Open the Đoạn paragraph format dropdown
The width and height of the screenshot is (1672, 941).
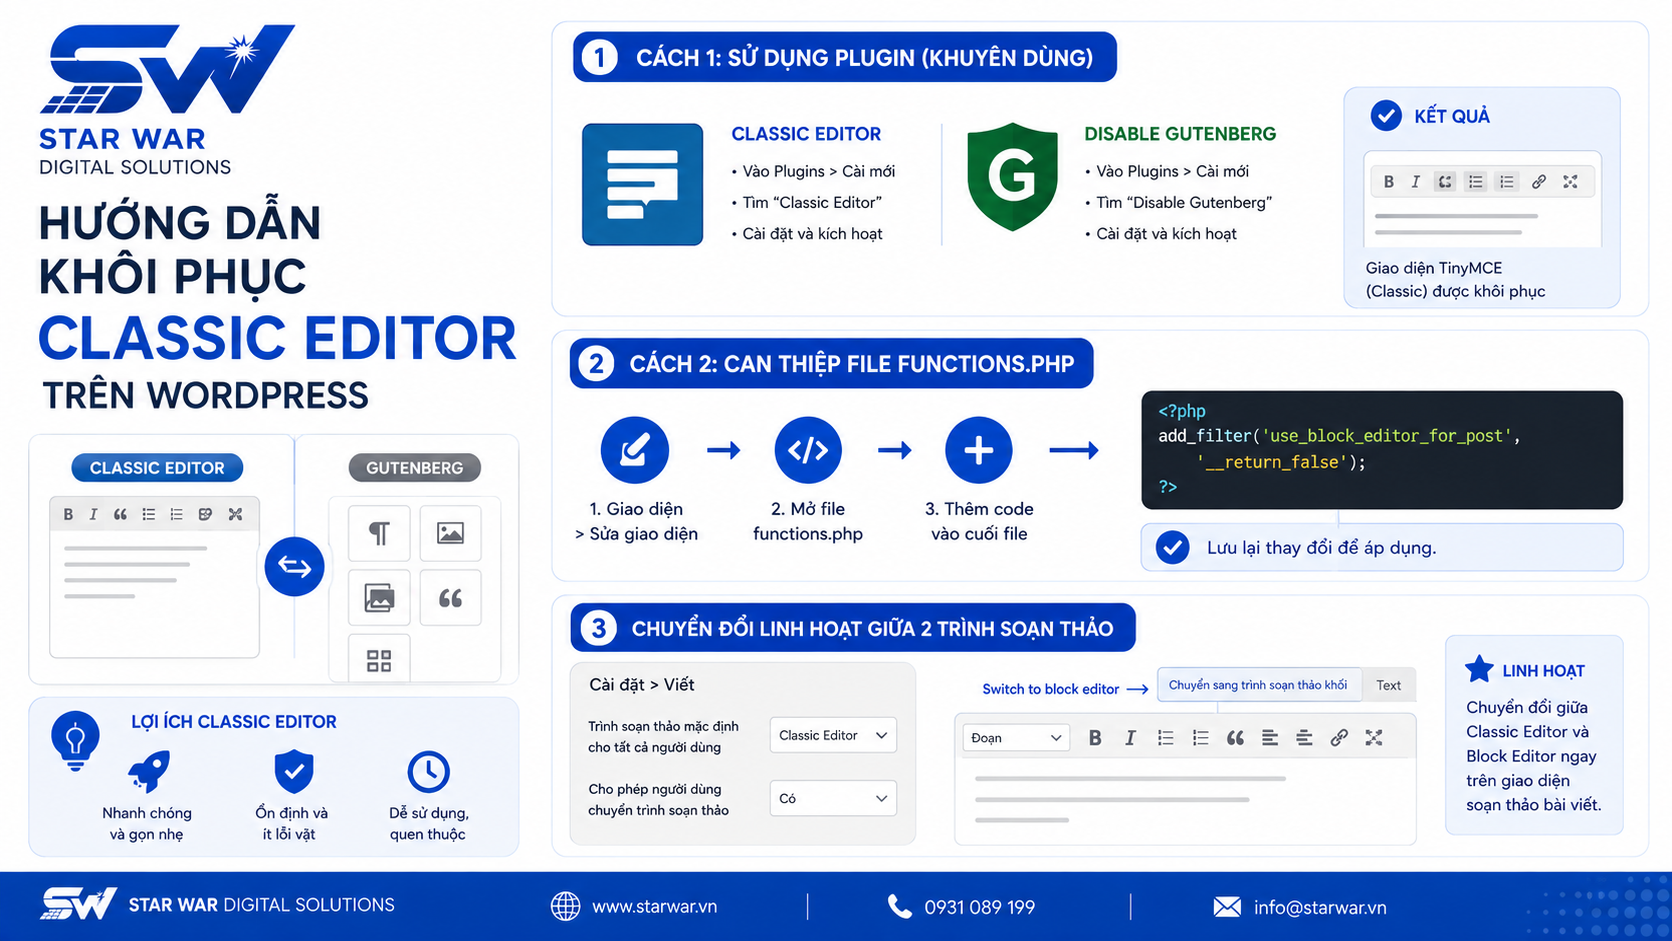pos(1016,738)
